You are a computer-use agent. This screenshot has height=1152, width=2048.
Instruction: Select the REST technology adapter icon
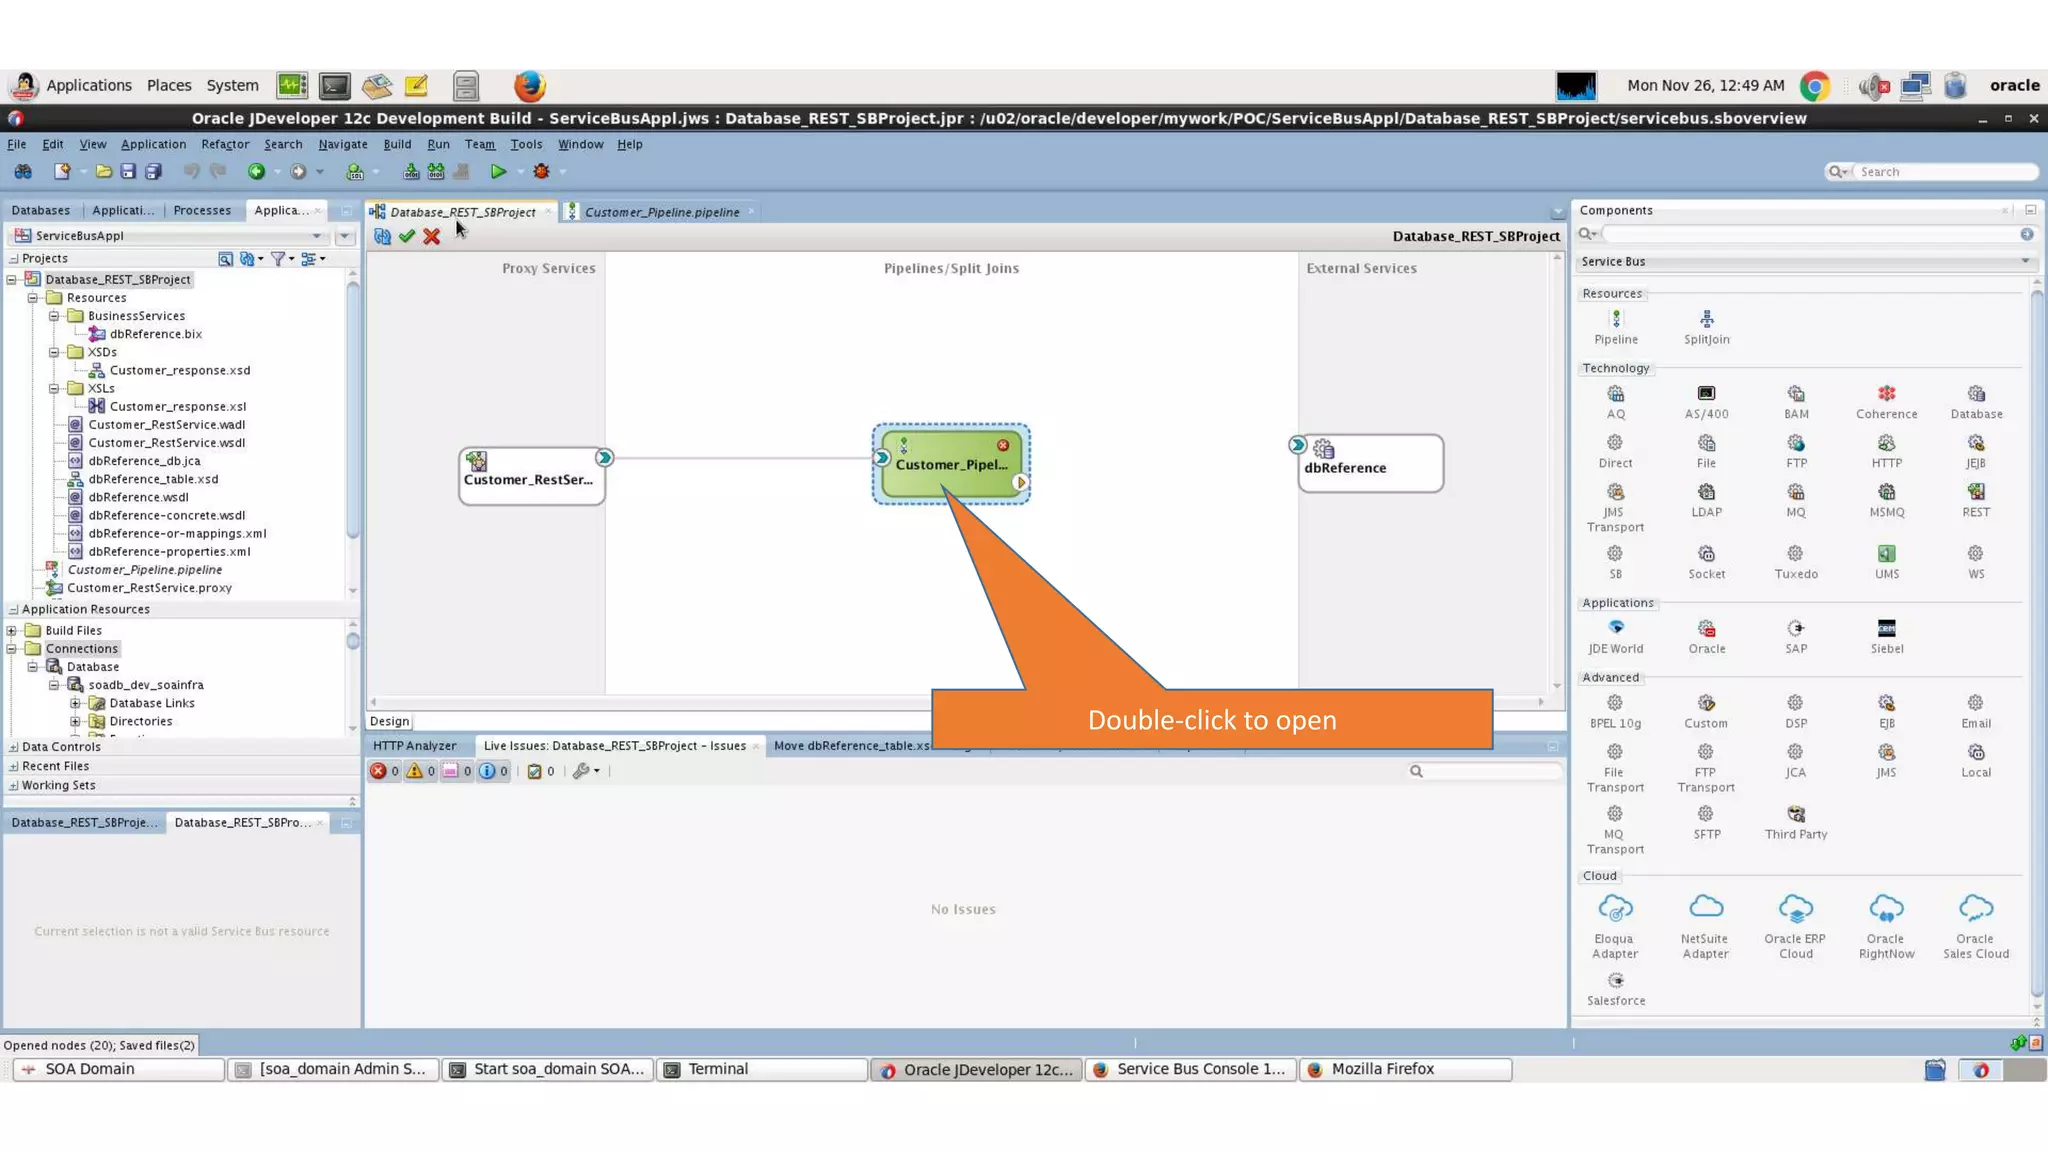coord(1975,493)
